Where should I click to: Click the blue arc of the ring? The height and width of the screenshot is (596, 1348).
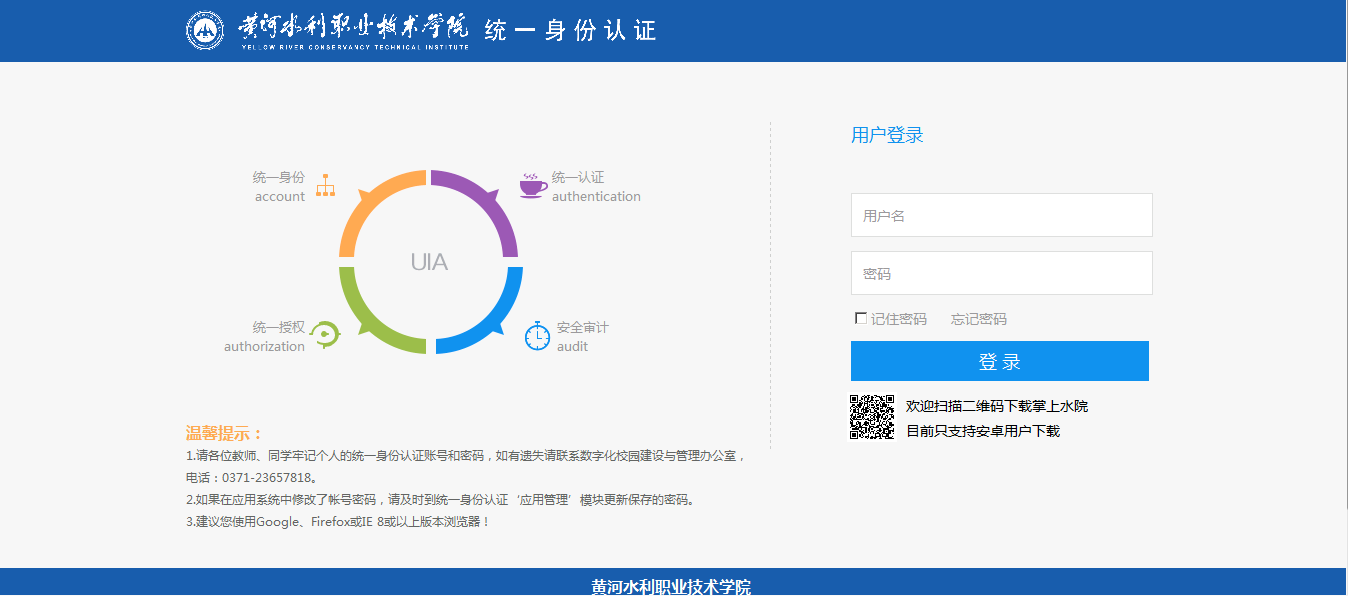tap(490, 322)
